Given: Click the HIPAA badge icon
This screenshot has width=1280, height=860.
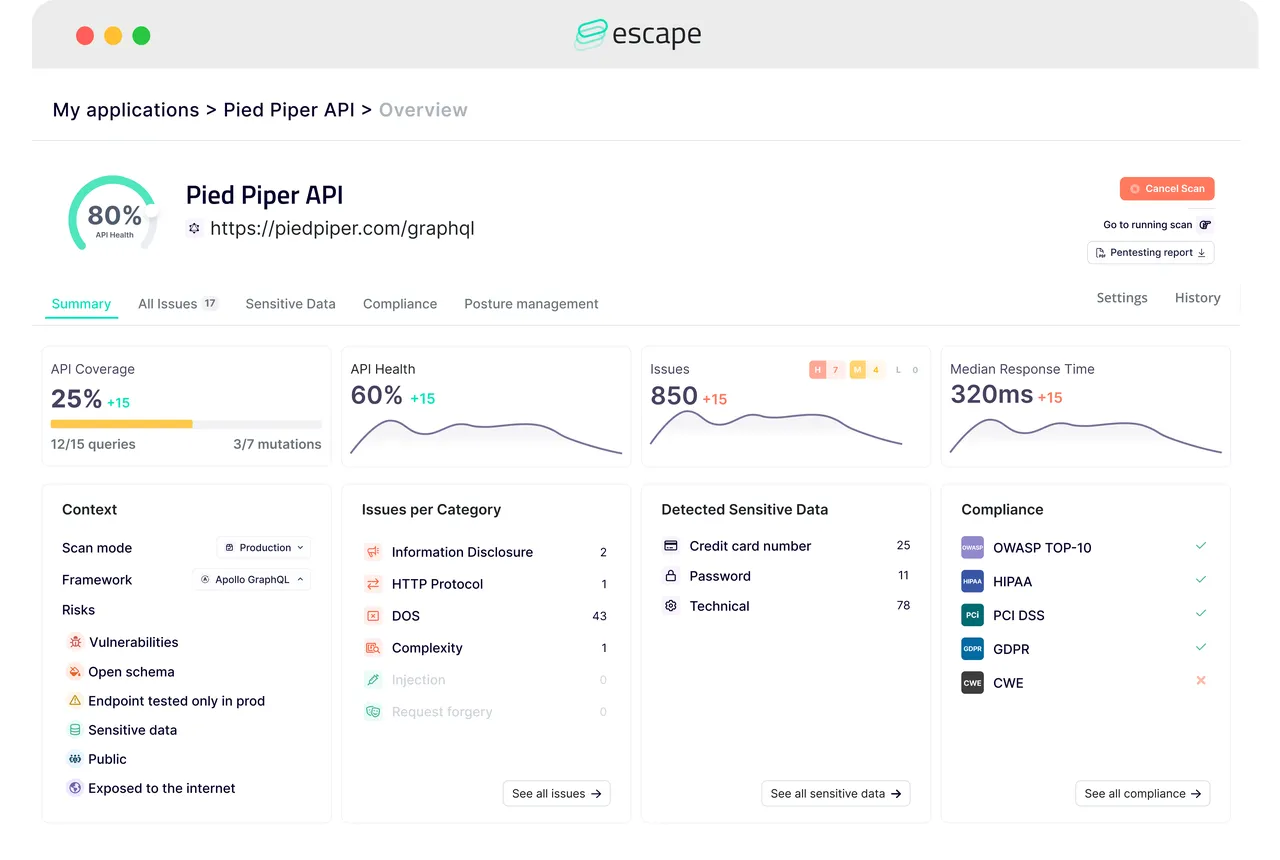Looking at the screenshot, I should [x=972, y=581].
